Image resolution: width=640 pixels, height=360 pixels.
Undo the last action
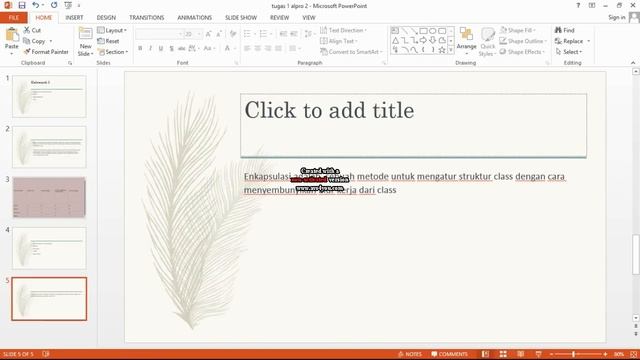[x=36, y=5]
